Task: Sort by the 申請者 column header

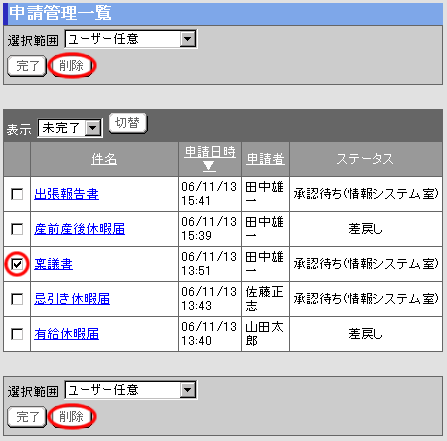Action: (x=265, y=159)
